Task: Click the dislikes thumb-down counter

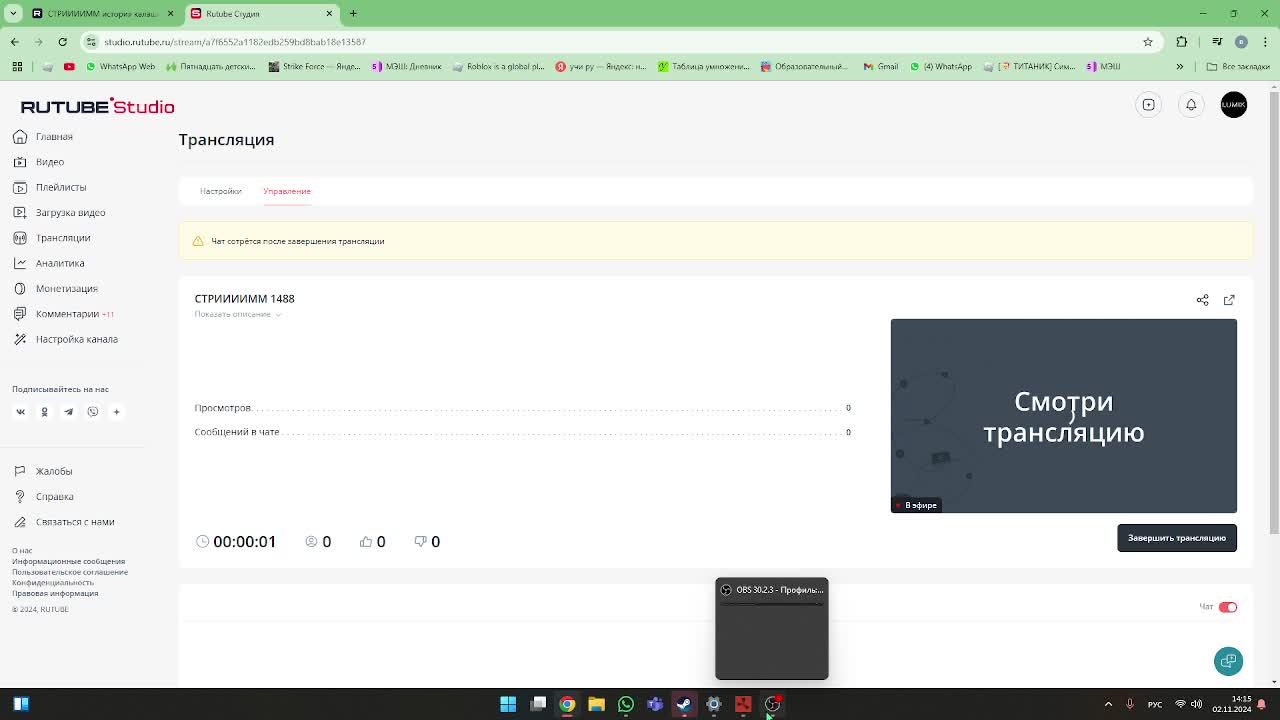Action: [x=427, y=541]
